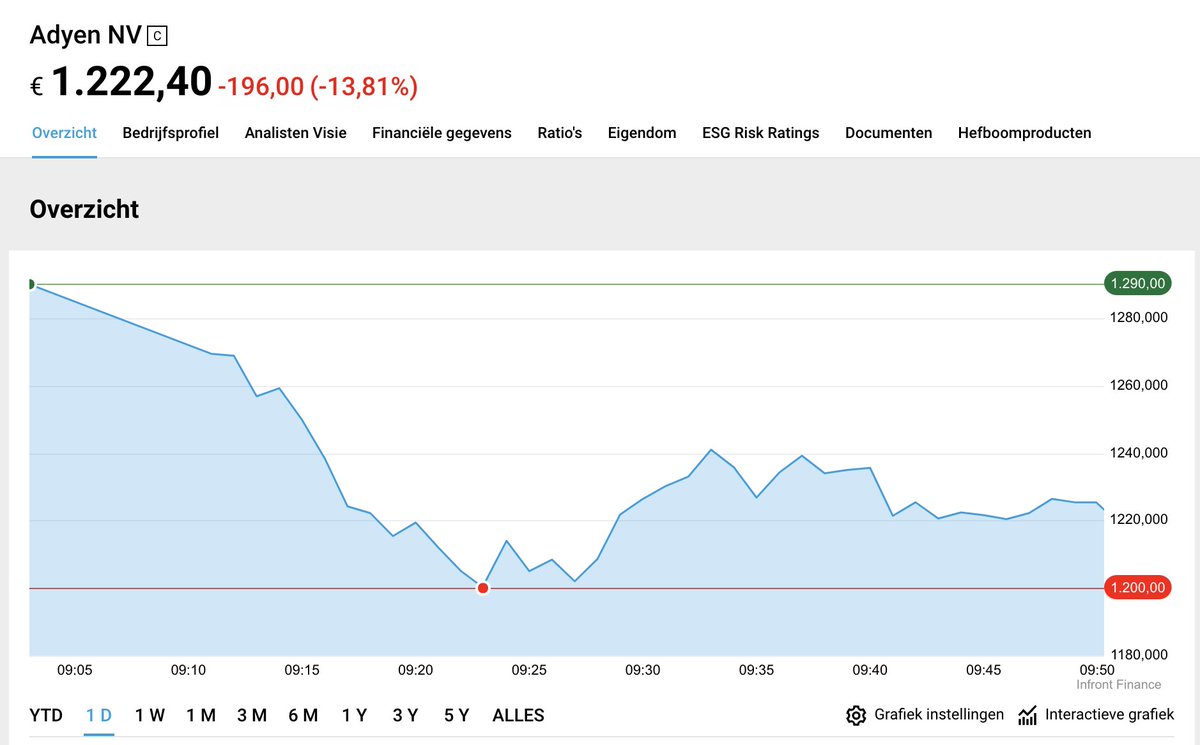Set the chart to 3 M
1200x745 pixels.
pos(252,715)
